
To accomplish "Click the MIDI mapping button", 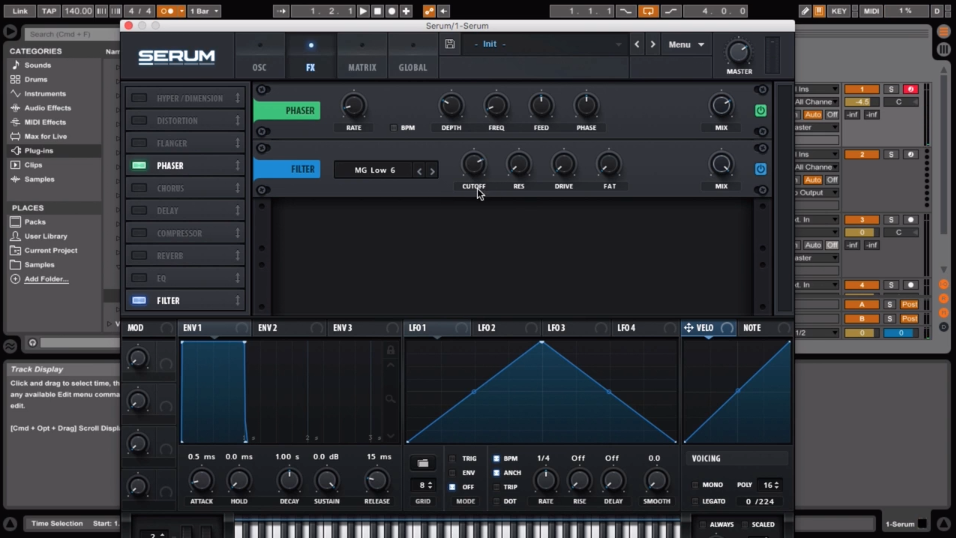I will coord(871,11).
